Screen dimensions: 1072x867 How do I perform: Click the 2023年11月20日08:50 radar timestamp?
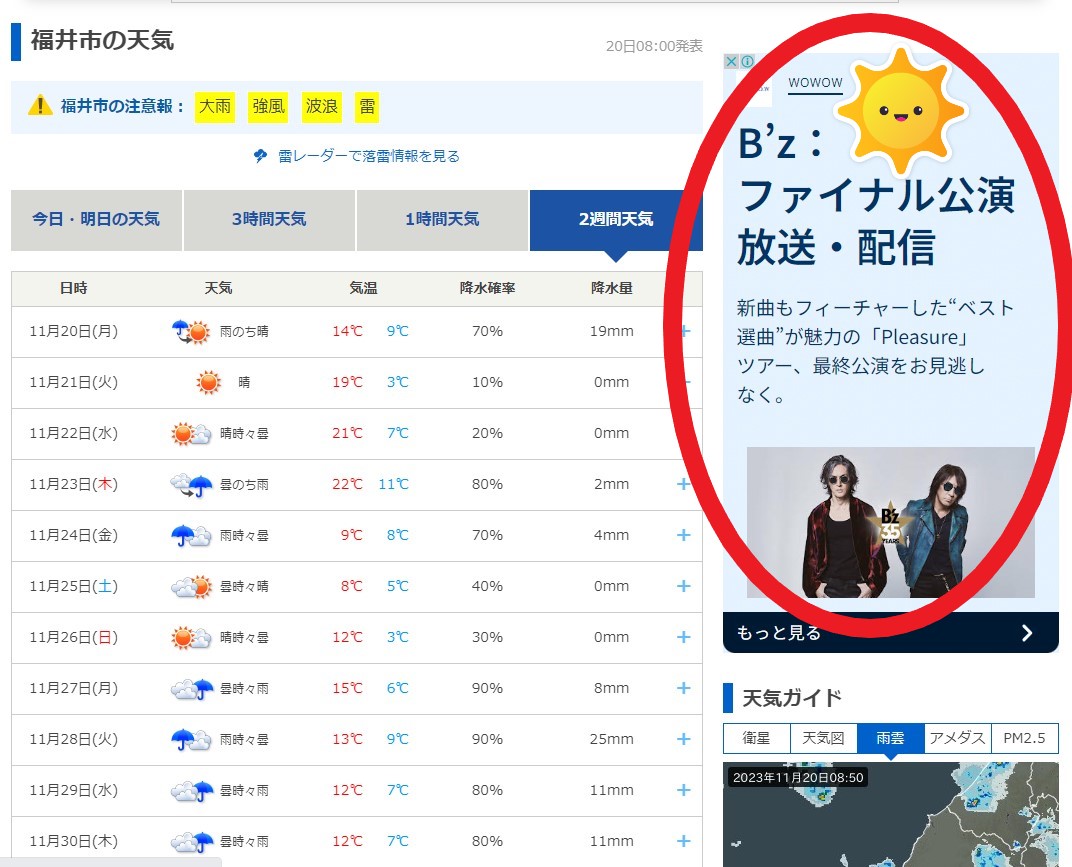[798, 777]
